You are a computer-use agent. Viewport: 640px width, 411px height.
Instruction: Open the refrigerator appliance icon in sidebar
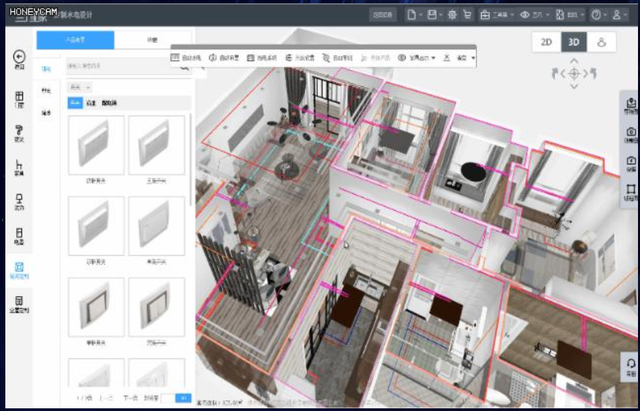[x=19, y=233]
